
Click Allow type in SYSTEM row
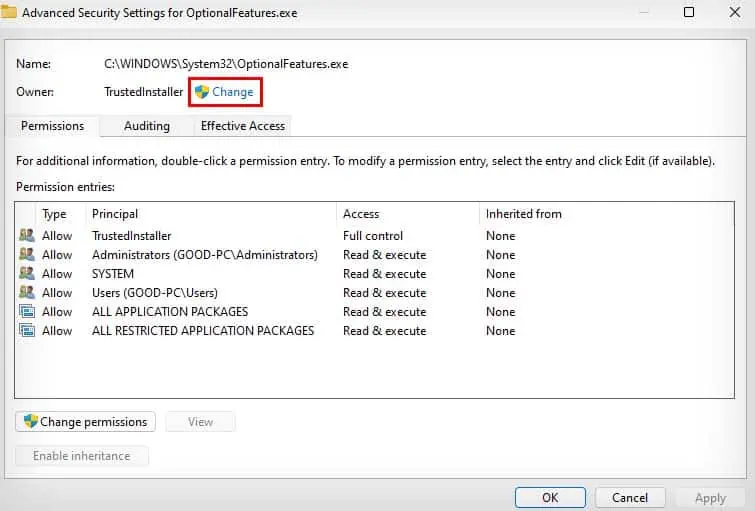[x=57, y=274]
